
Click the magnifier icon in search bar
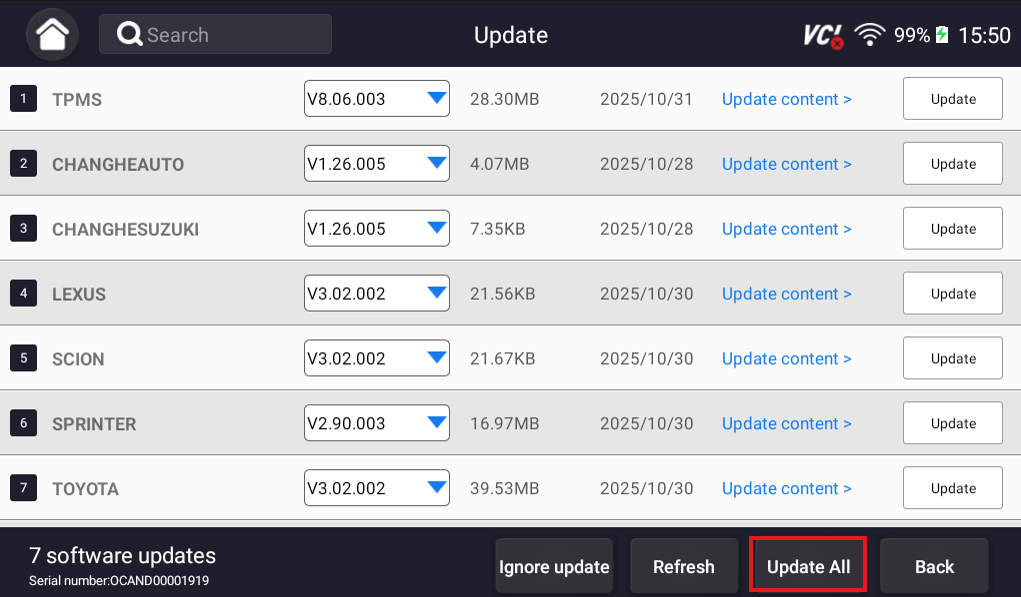pos(129,33)
